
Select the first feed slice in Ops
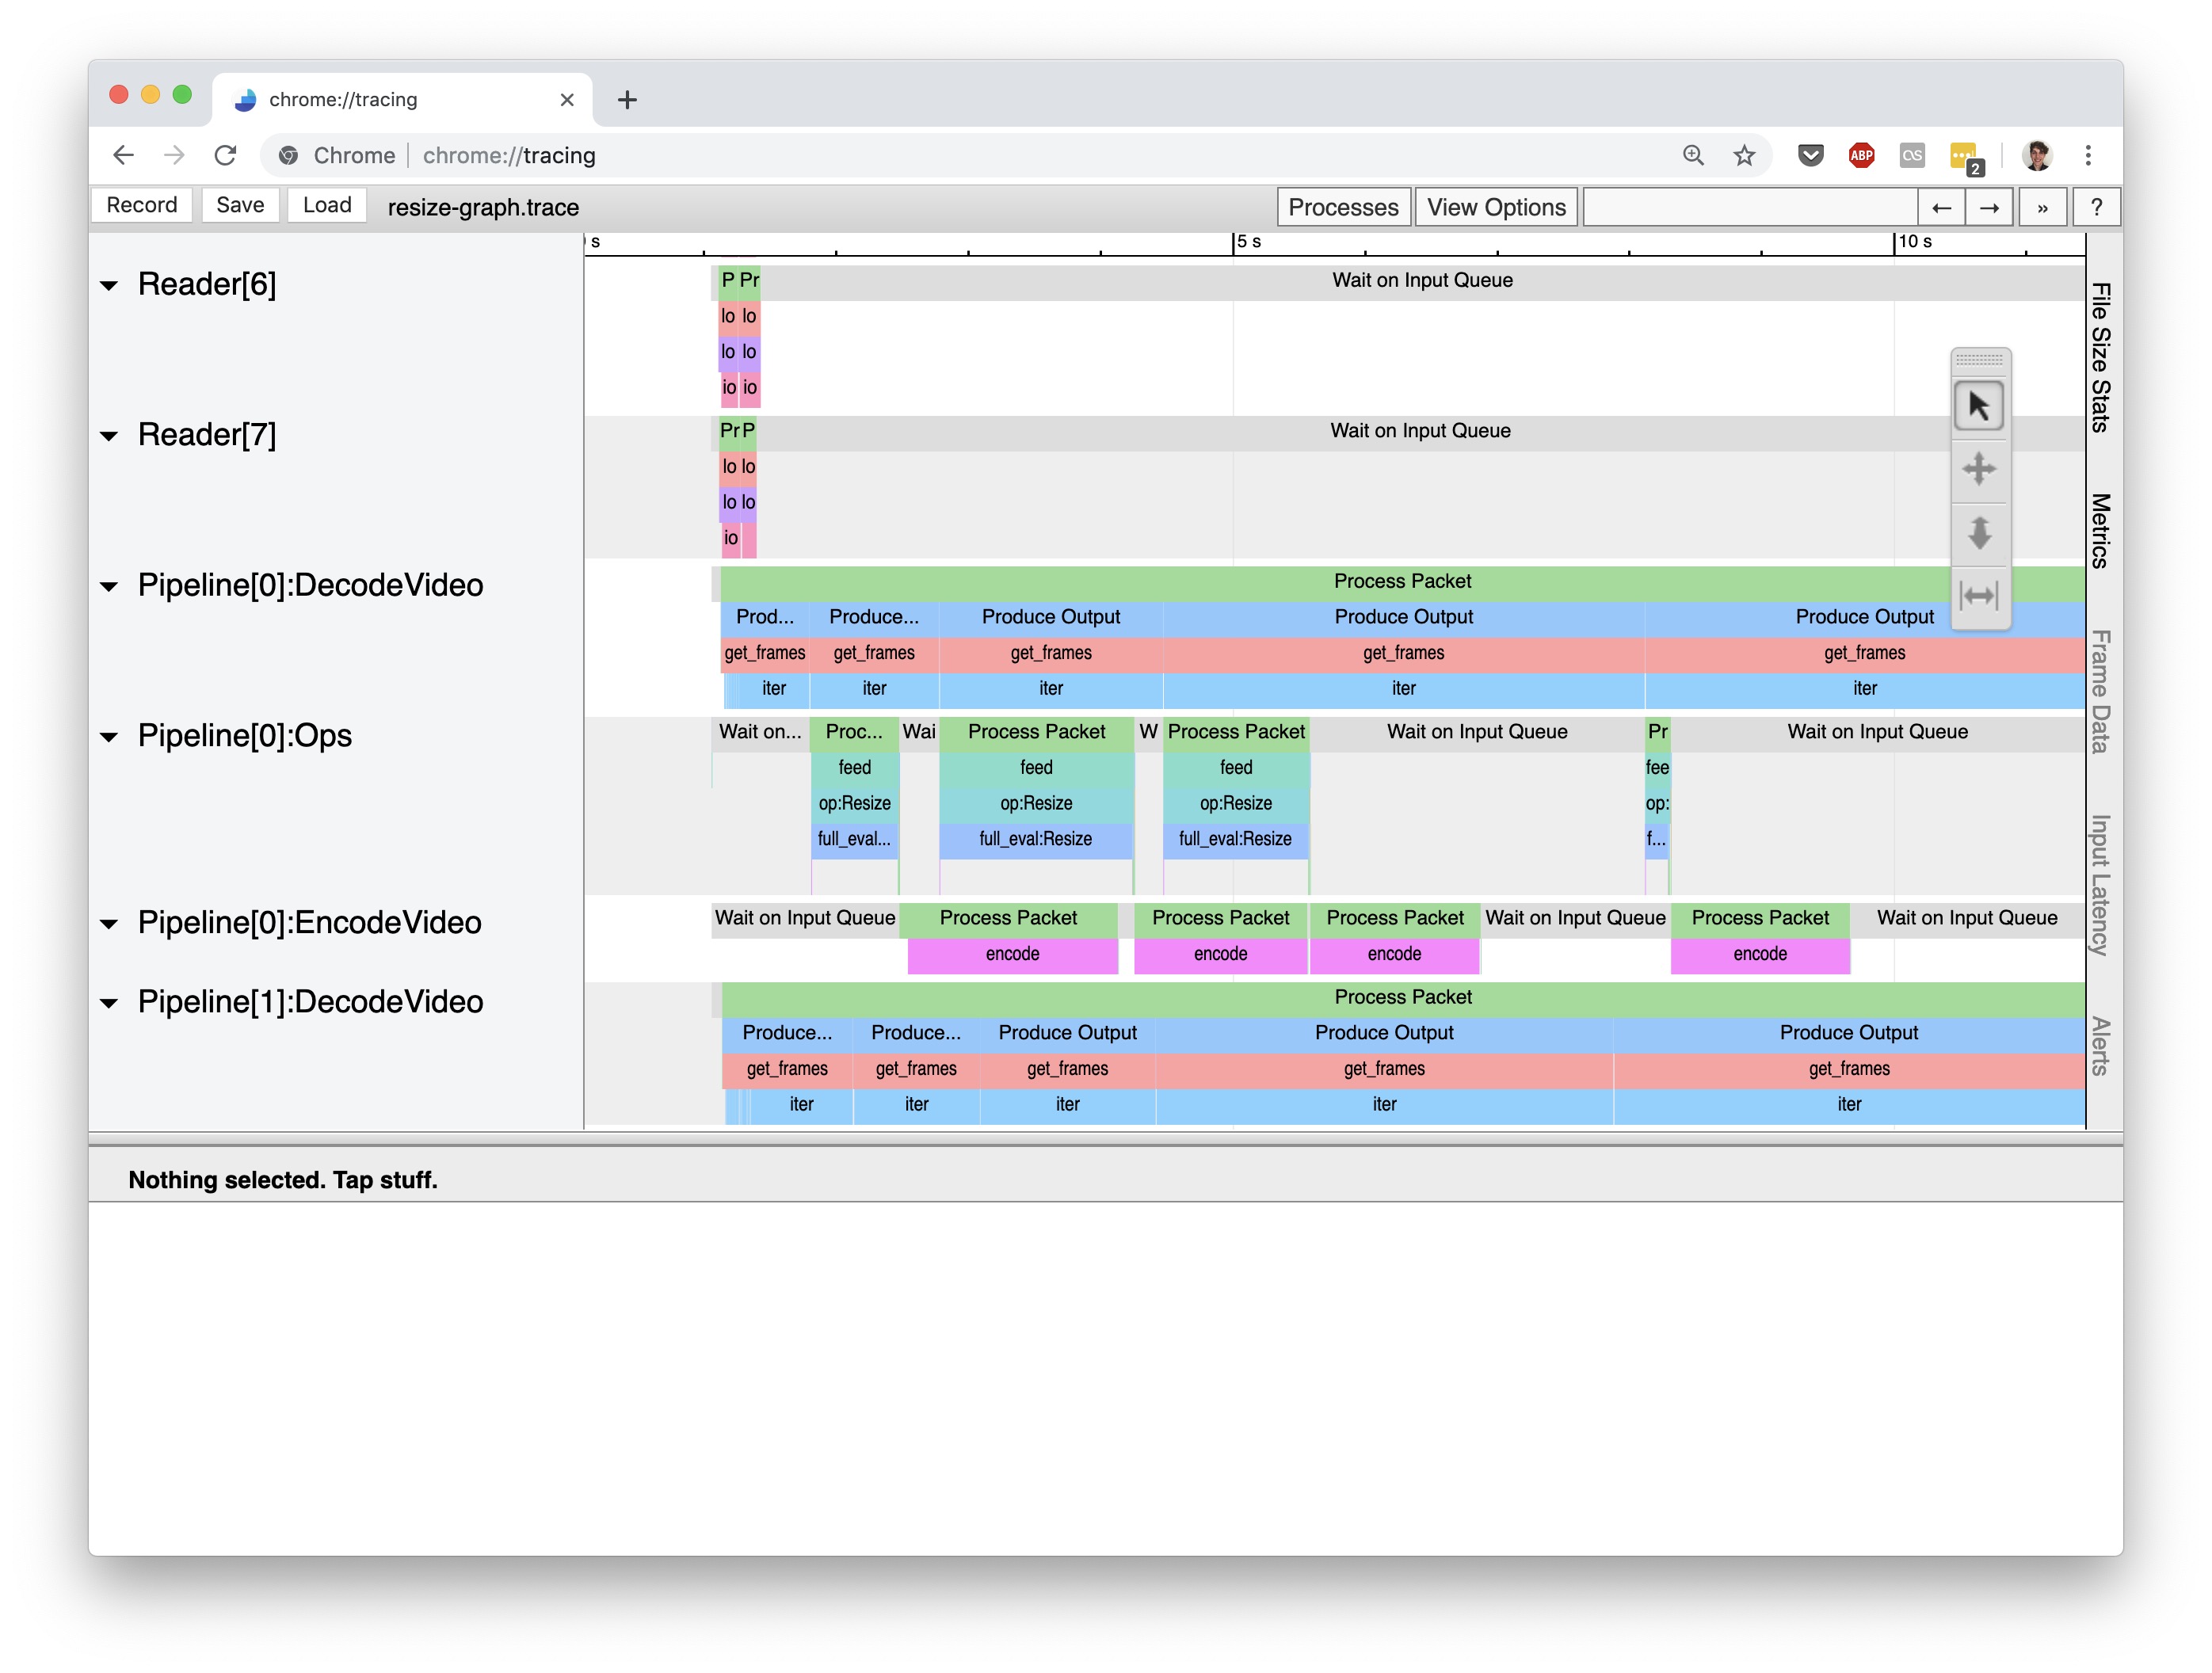854,768
